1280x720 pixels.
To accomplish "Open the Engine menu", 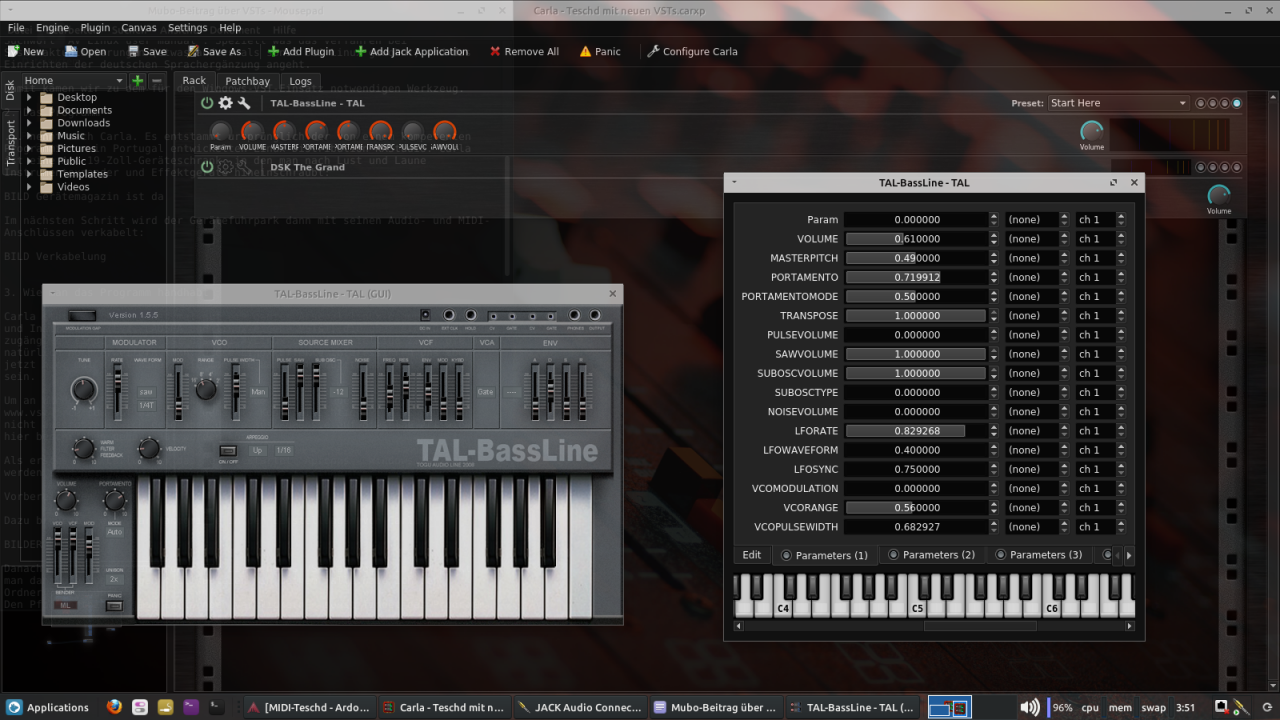I will [x=53, y=28].
